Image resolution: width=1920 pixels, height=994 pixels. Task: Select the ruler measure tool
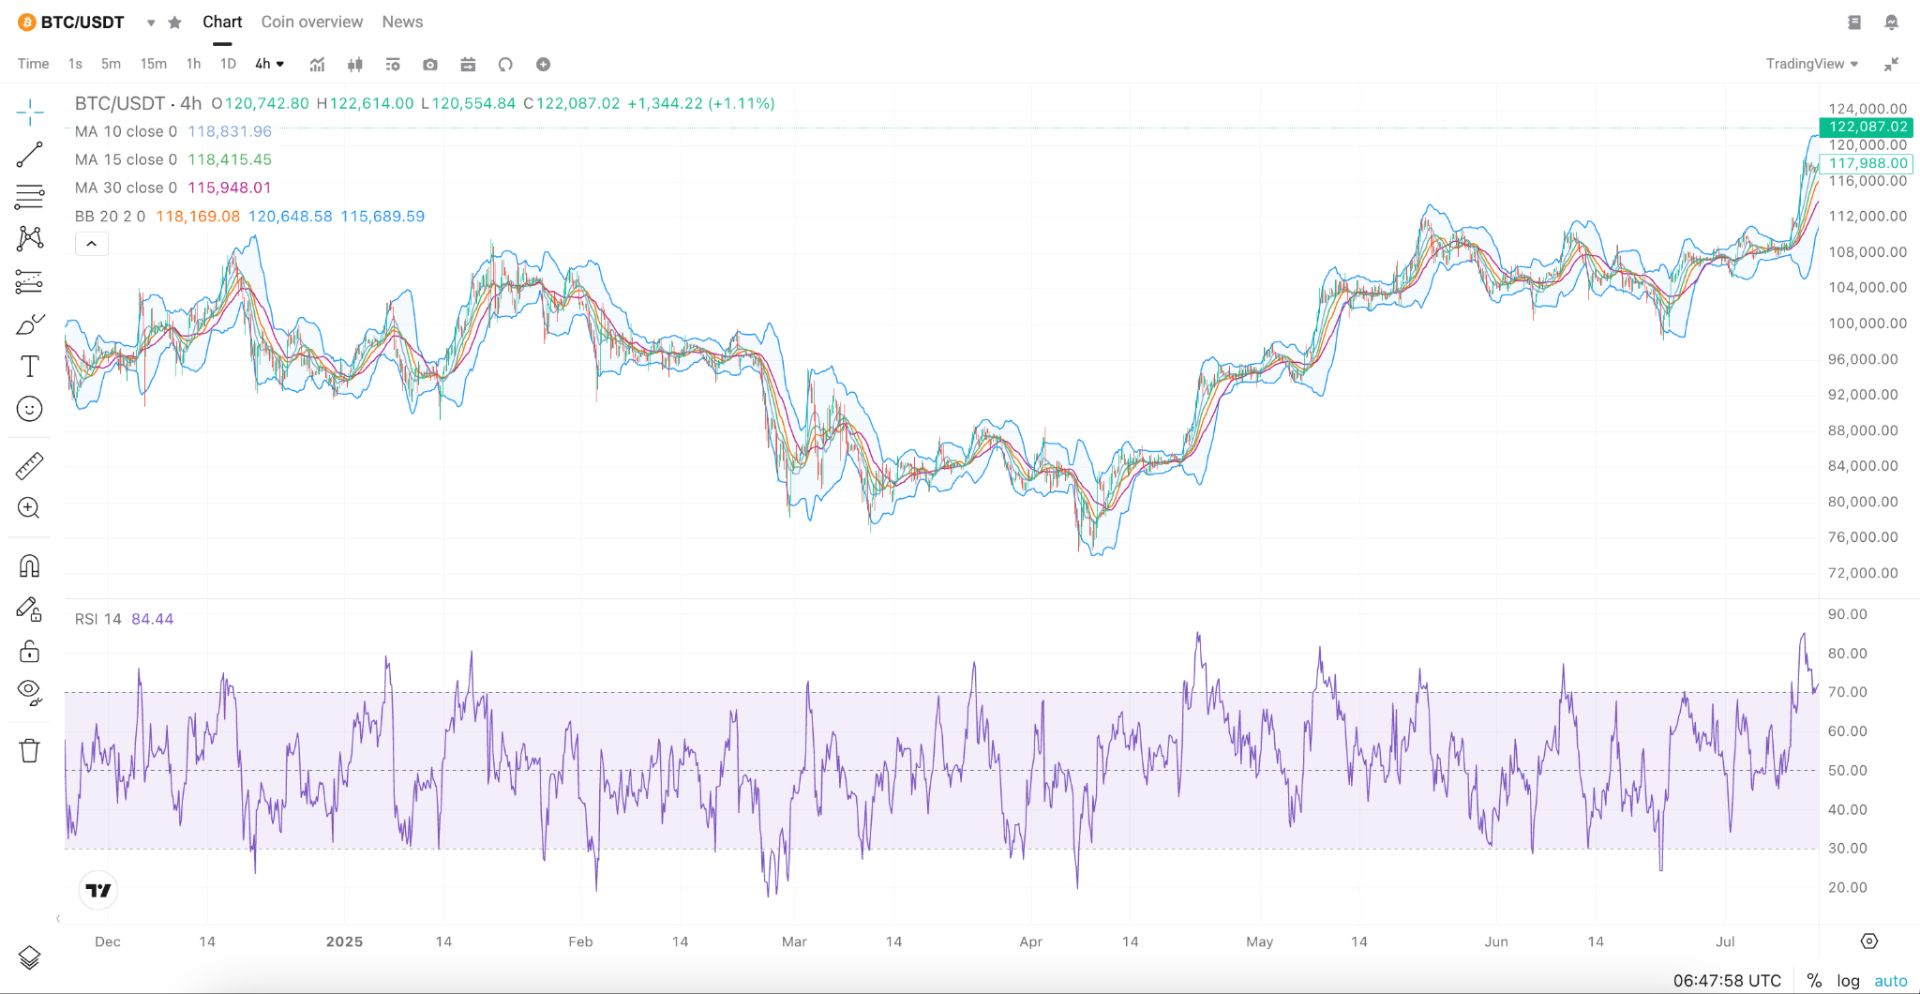[29, 465]
